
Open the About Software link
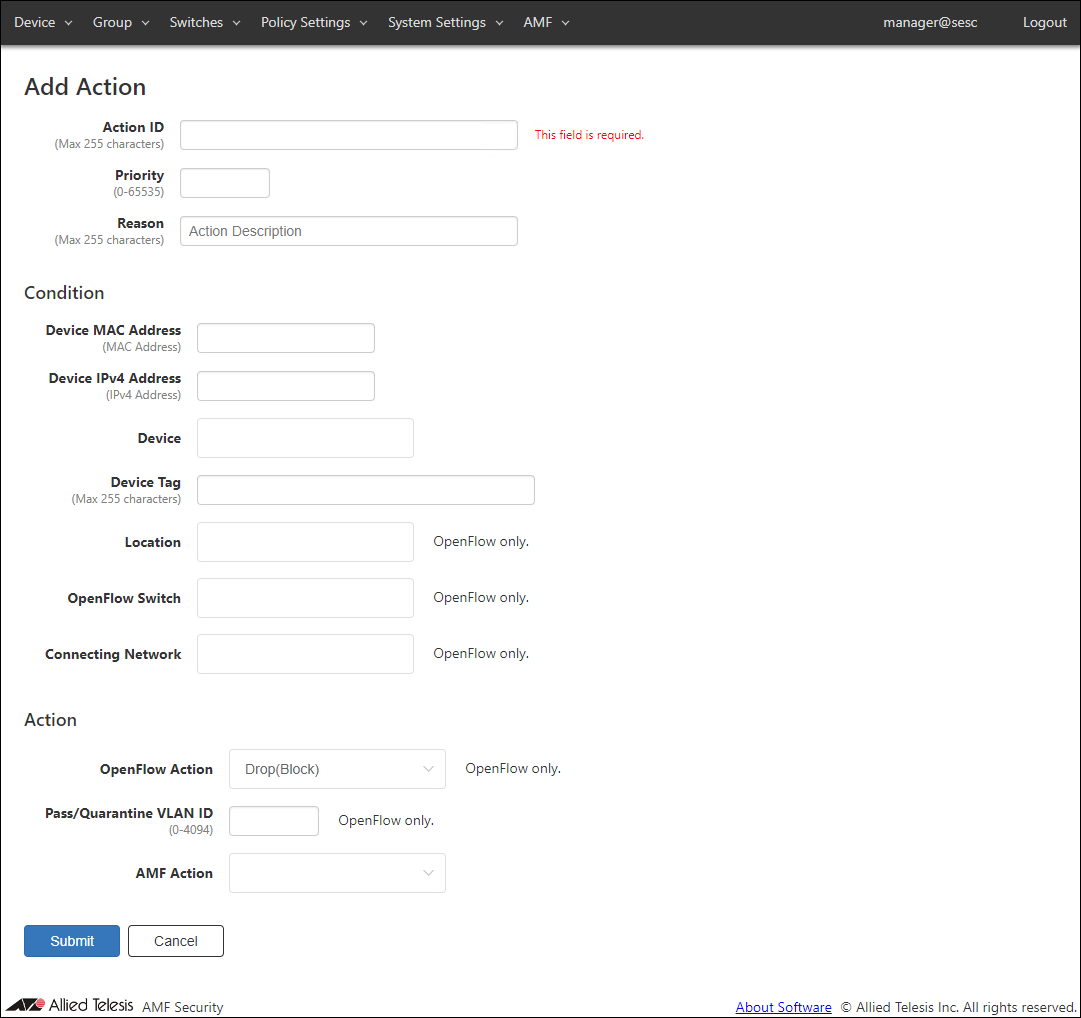(783, 1007)
